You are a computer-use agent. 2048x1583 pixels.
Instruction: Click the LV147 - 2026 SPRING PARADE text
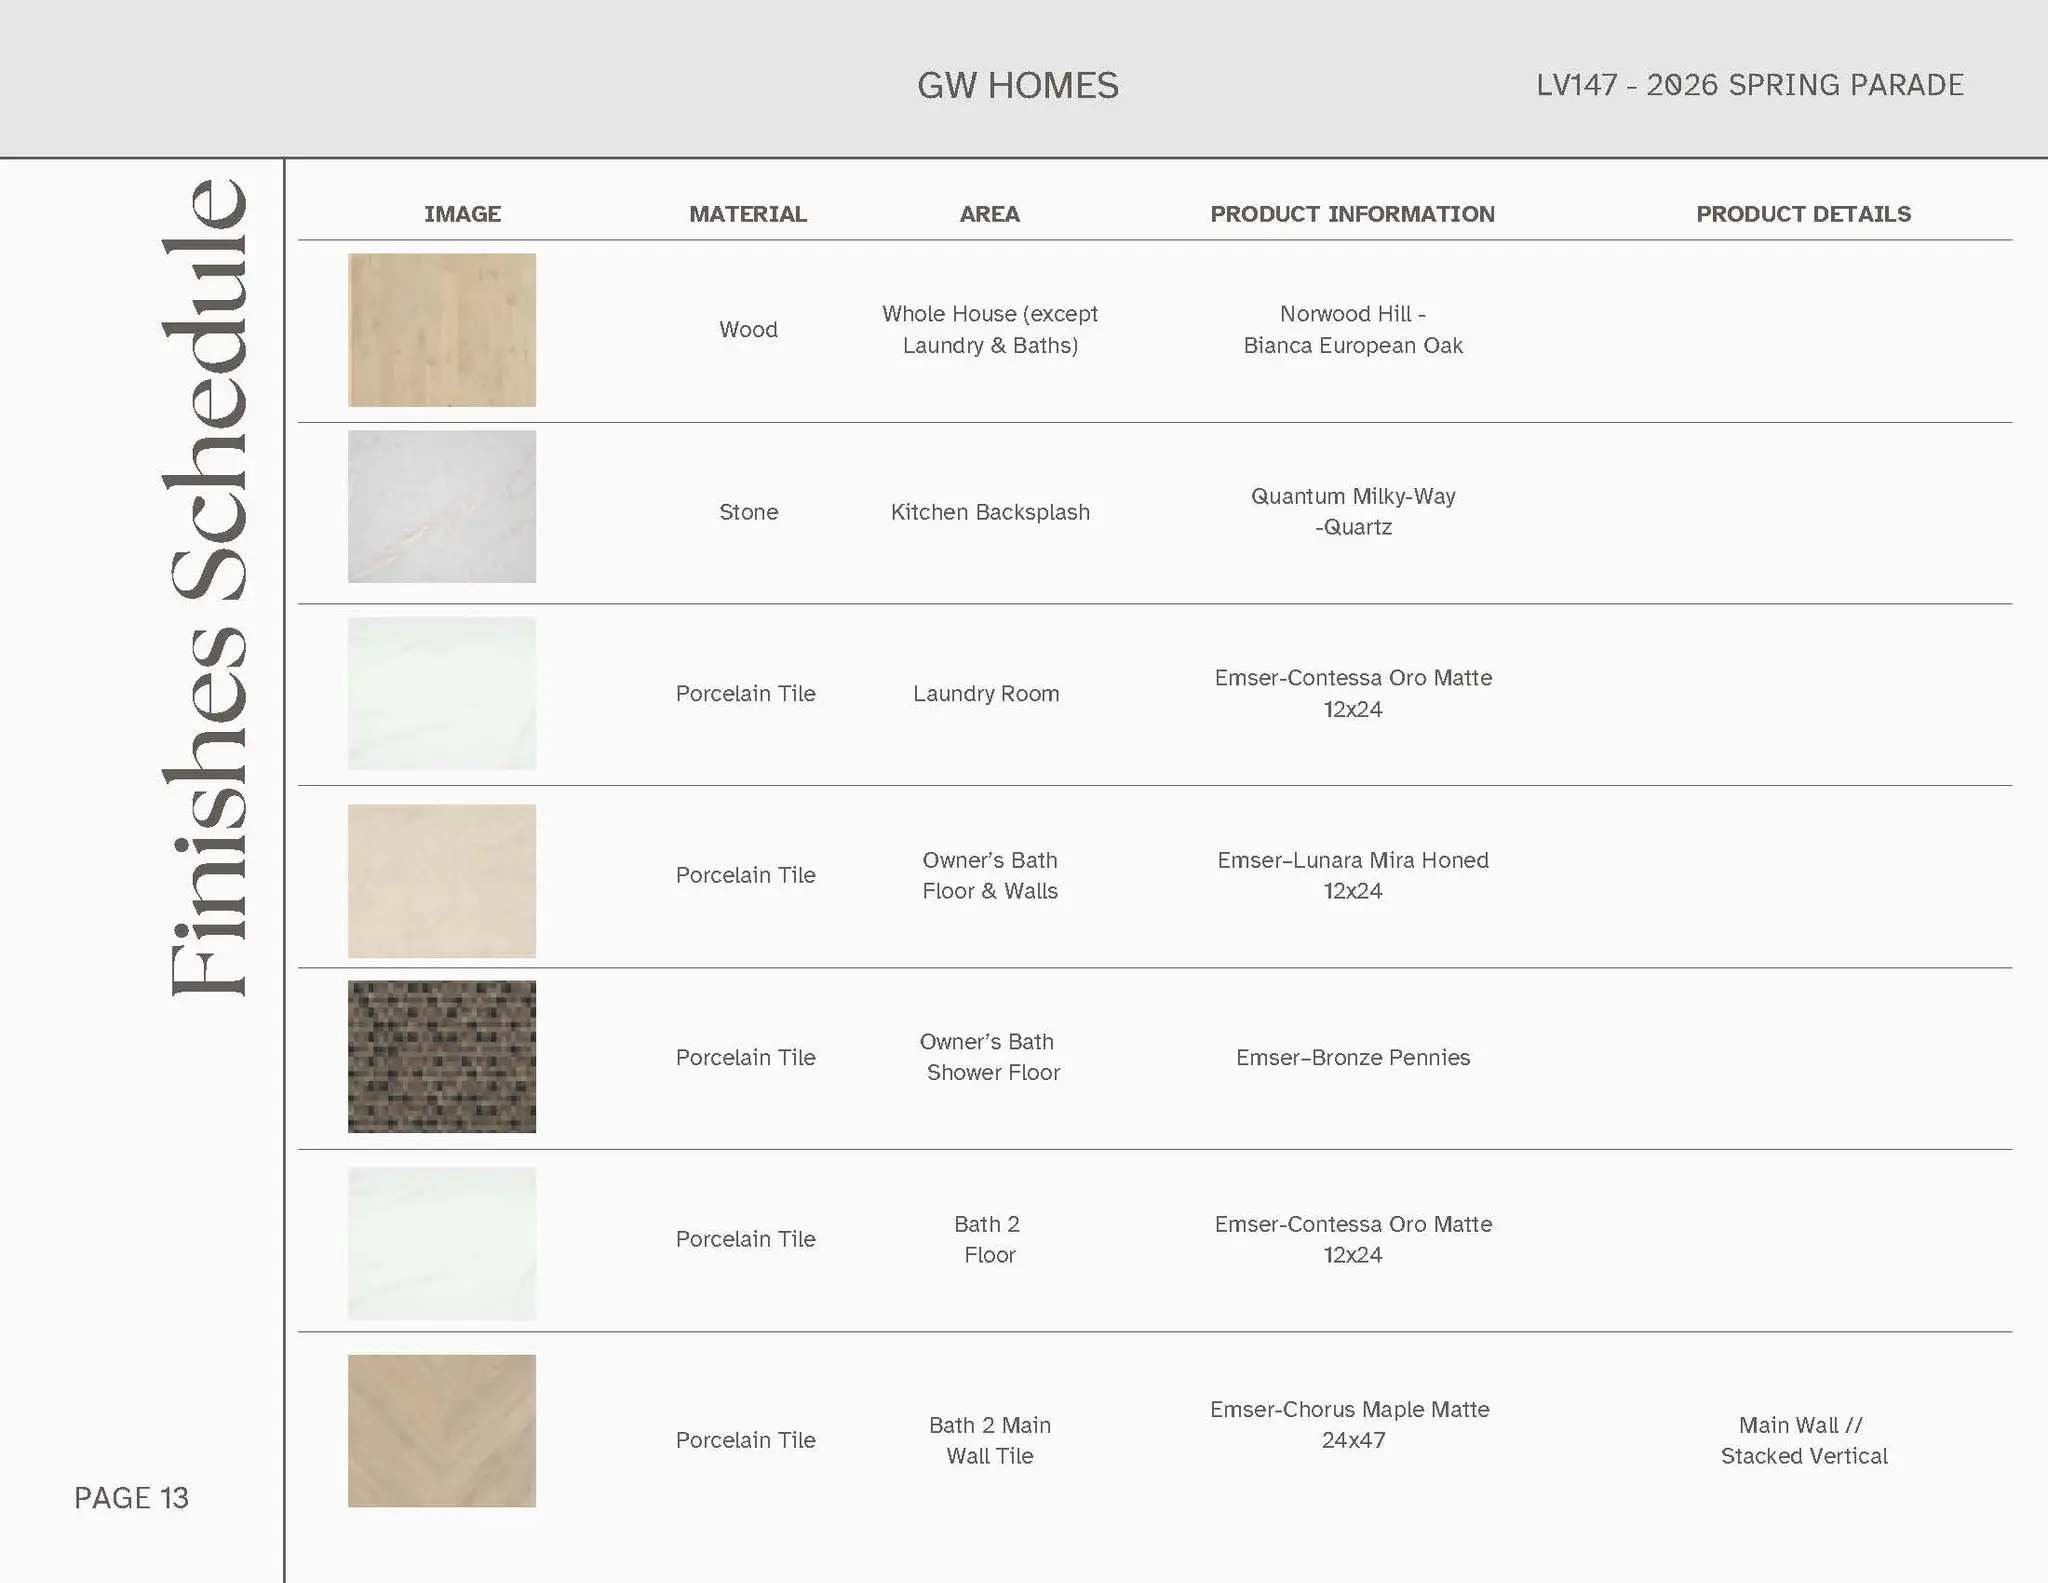[x=1749, y=85]
